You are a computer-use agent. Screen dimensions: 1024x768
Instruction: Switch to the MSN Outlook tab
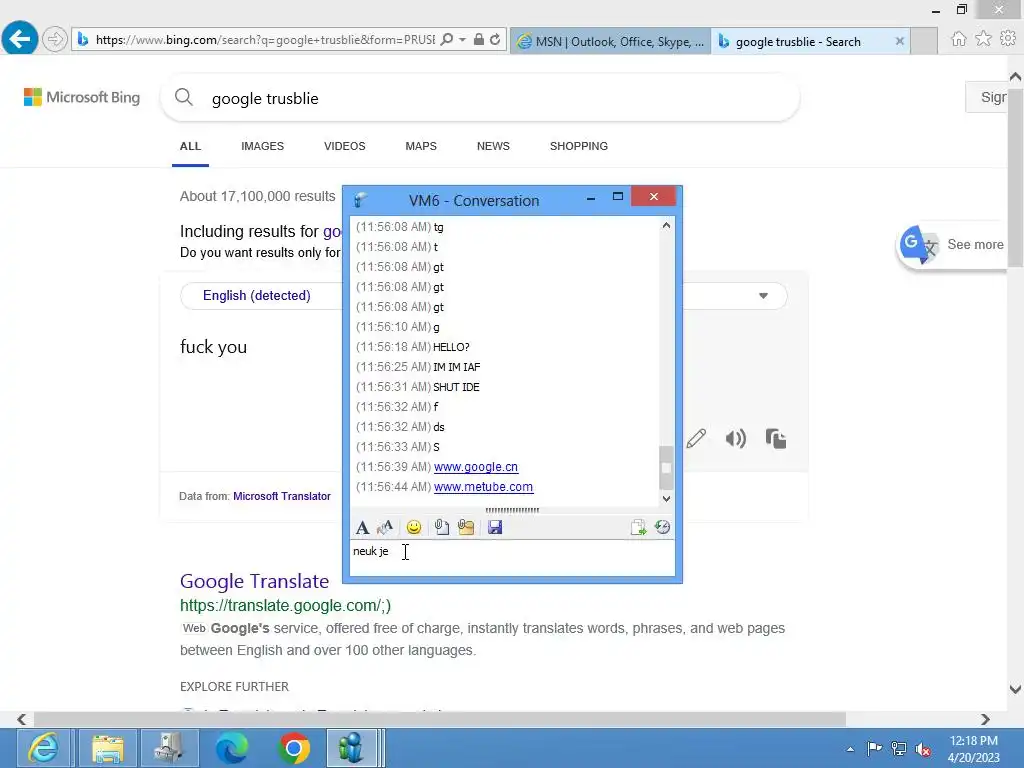click(x=611, y=41)
